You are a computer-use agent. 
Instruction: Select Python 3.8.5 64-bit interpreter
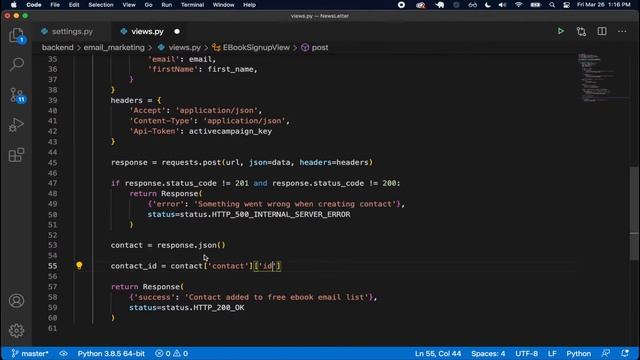pyautogui.click(x=111, y=353)
